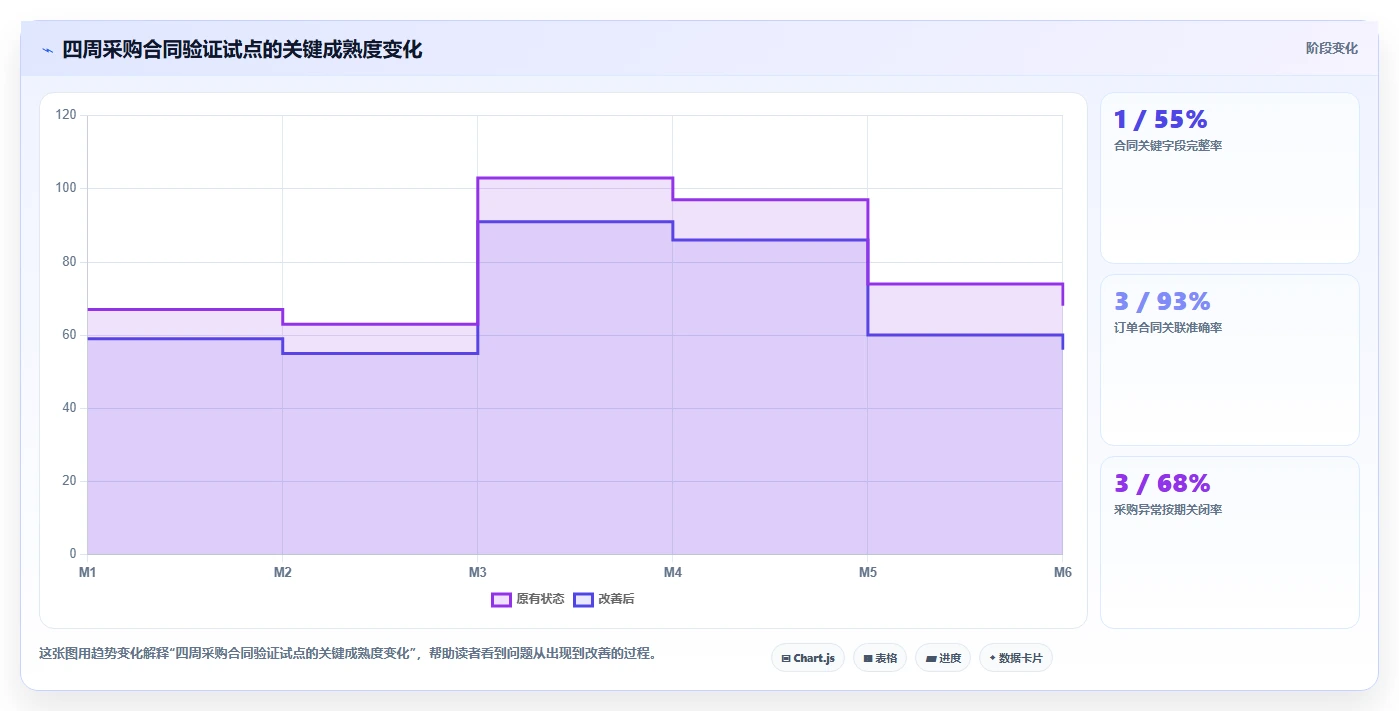This screenshot has width=1399, height=711.
Task: Click the 数据卡片 tag chip
Action: tap(1016, 658)
